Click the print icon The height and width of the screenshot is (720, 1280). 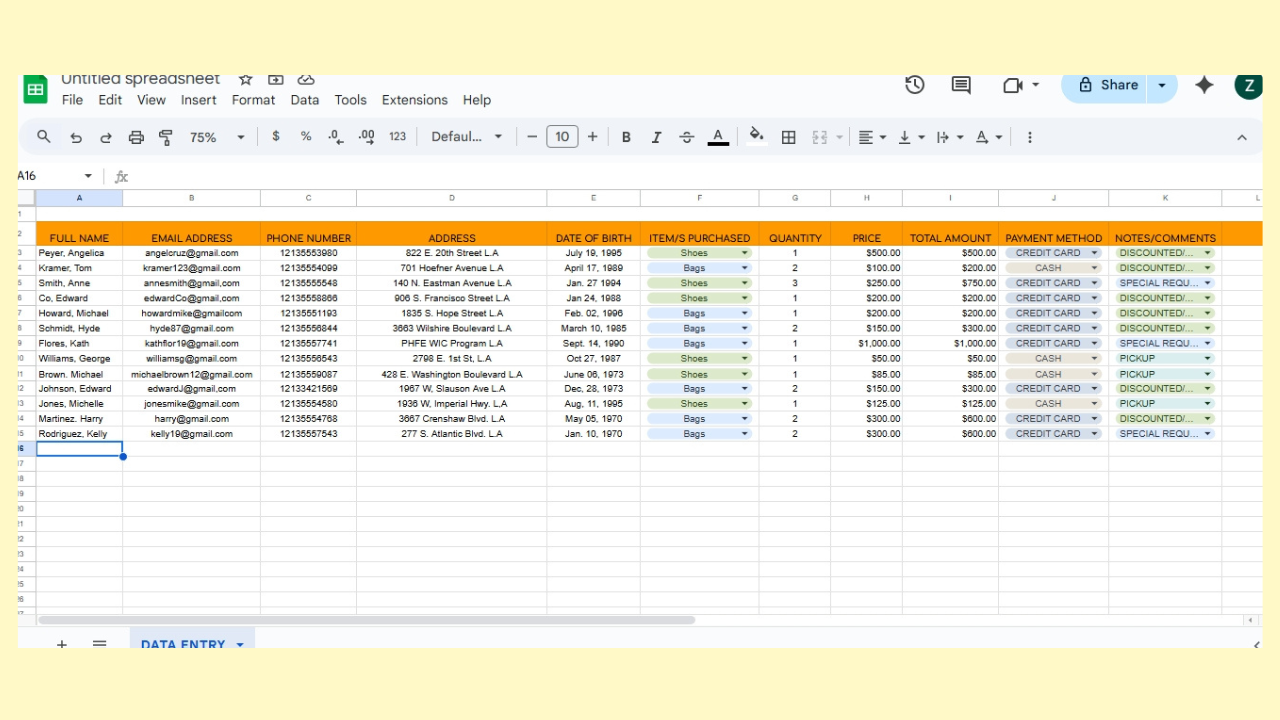(x=136, y=137)
